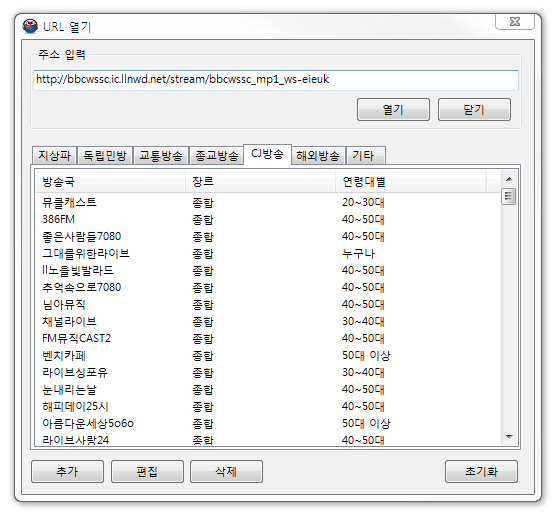Click 종합 genre in the 386FM row
This screenshot has width=559, height=524.
[203, 220]
